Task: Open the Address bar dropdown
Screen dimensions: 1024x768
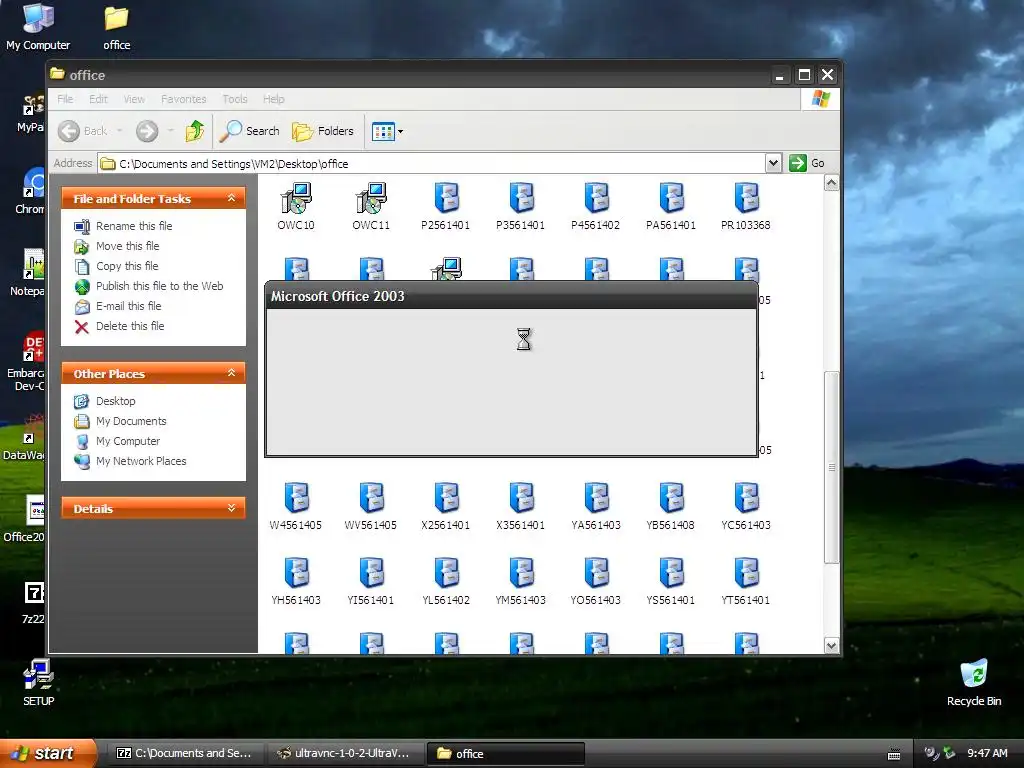Action: (x=773, y=163)
